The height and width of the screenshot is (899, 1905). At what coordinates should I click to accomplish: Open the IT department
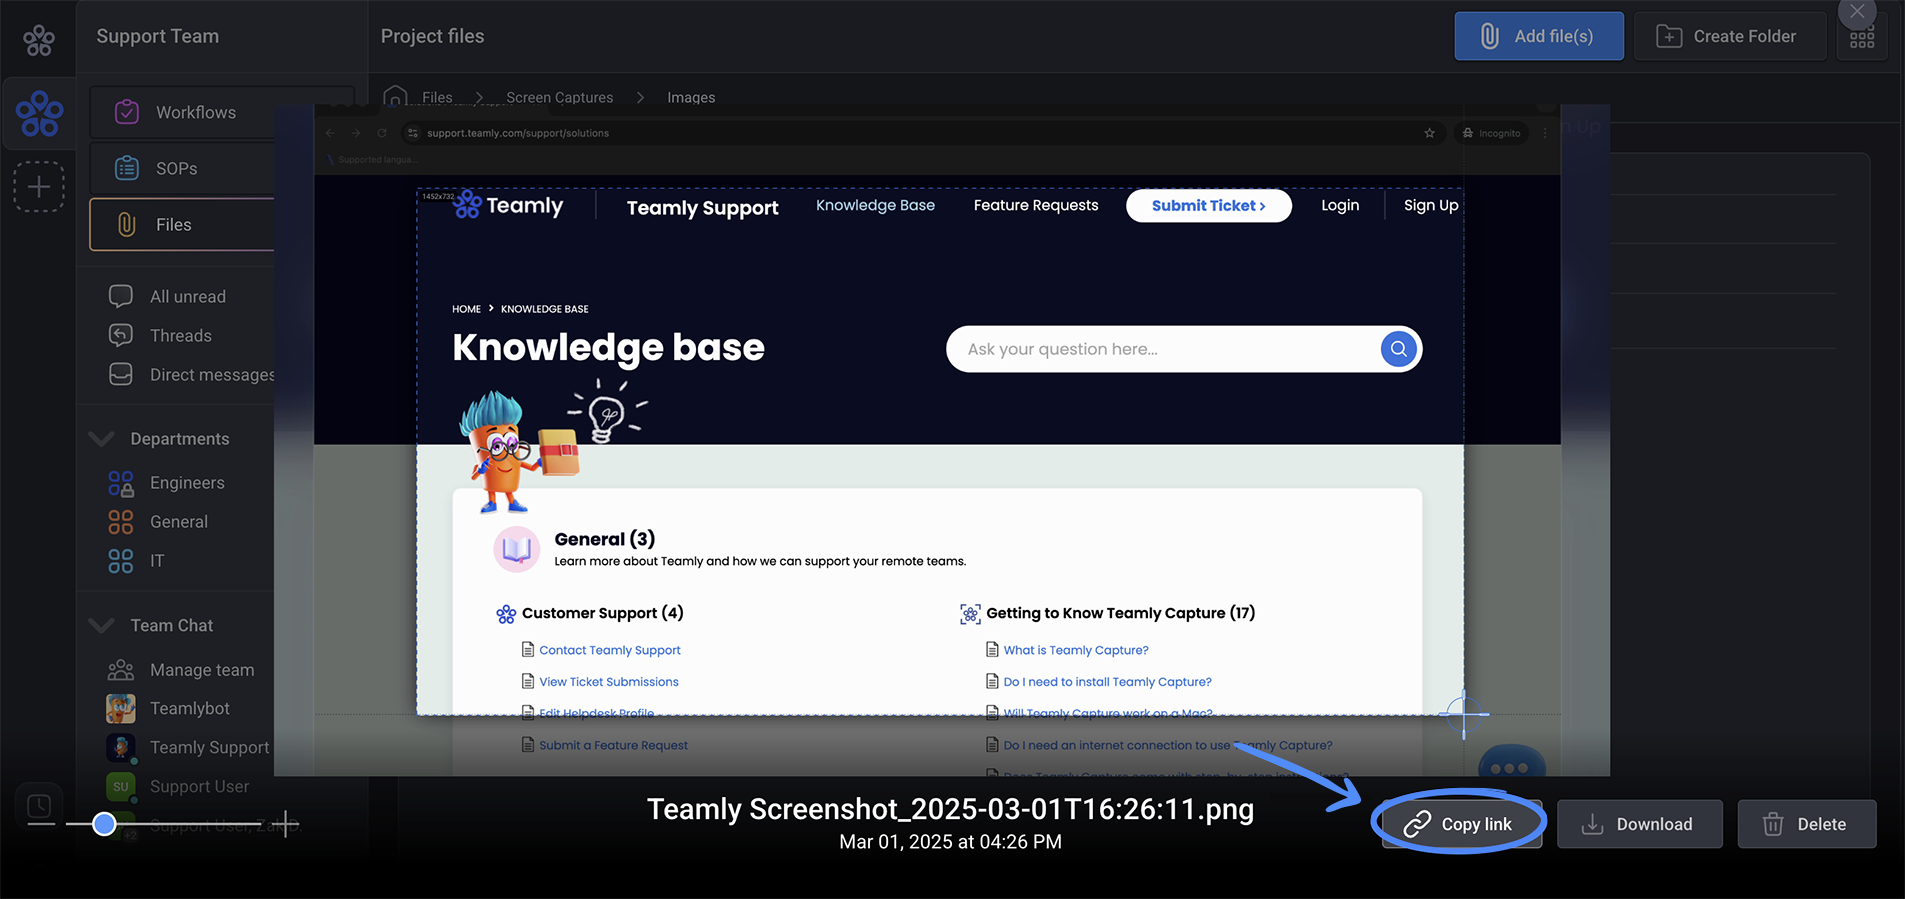pyautogui.click(x=157, y=560)
